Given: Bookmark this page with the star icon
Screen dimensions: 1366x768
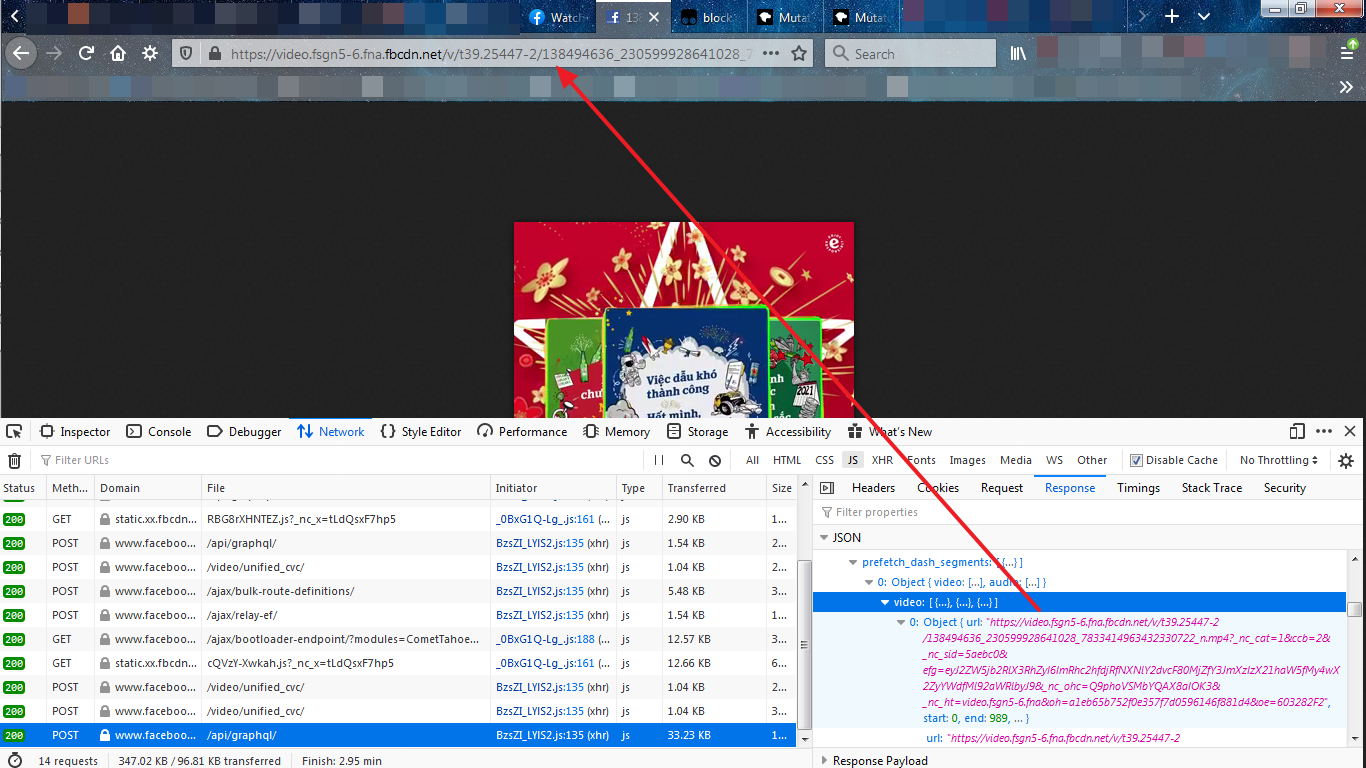Looking at the screenshot, I should 799,54.
